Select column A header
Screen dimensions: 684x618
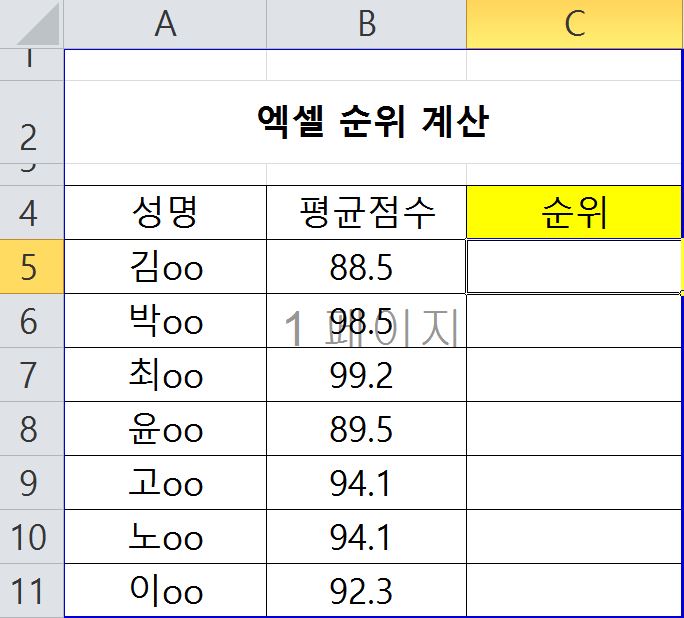(165, 24)
